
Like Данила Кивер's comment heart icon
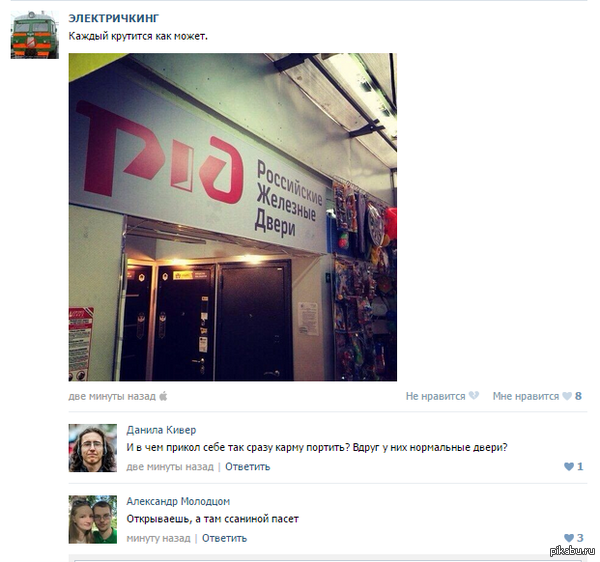click(569, 466)
